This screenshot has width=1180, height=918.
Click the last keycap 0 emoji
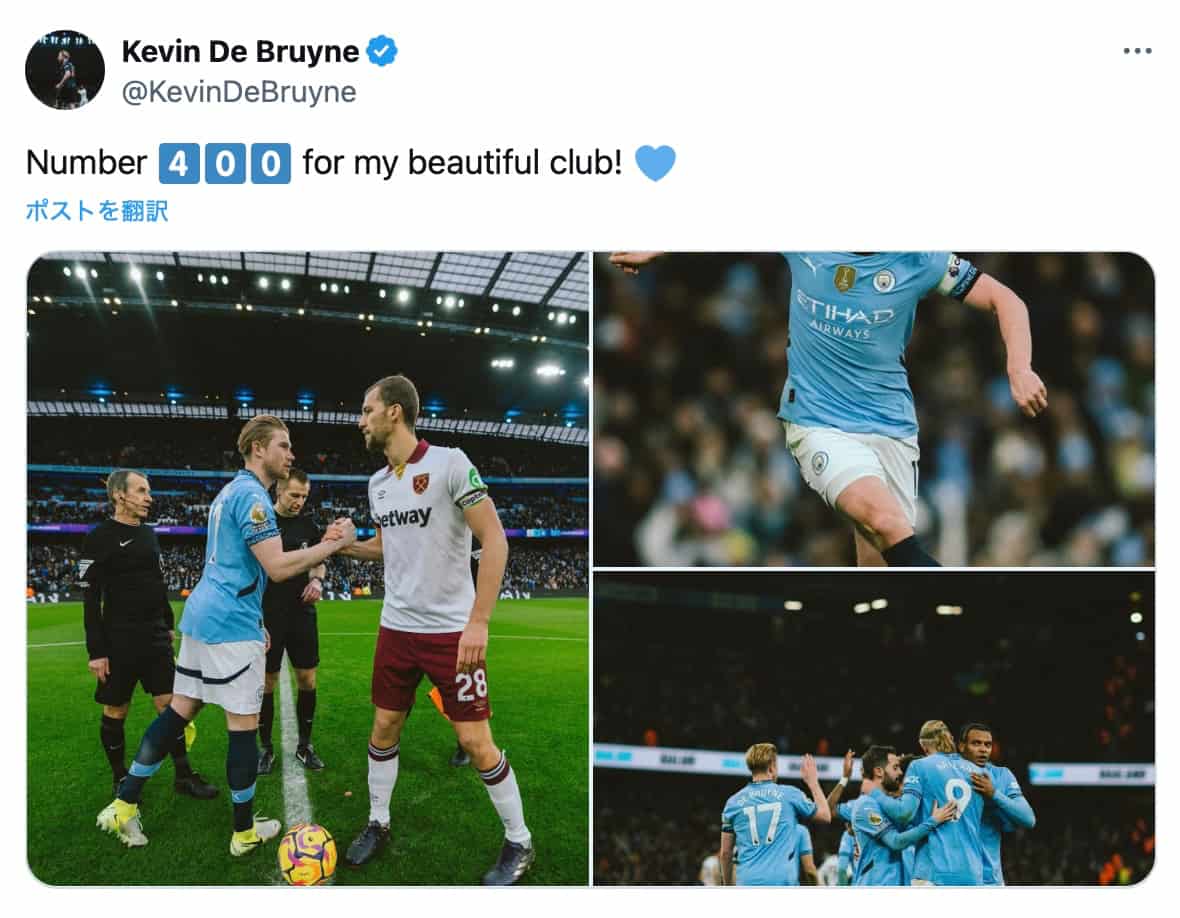271,163
